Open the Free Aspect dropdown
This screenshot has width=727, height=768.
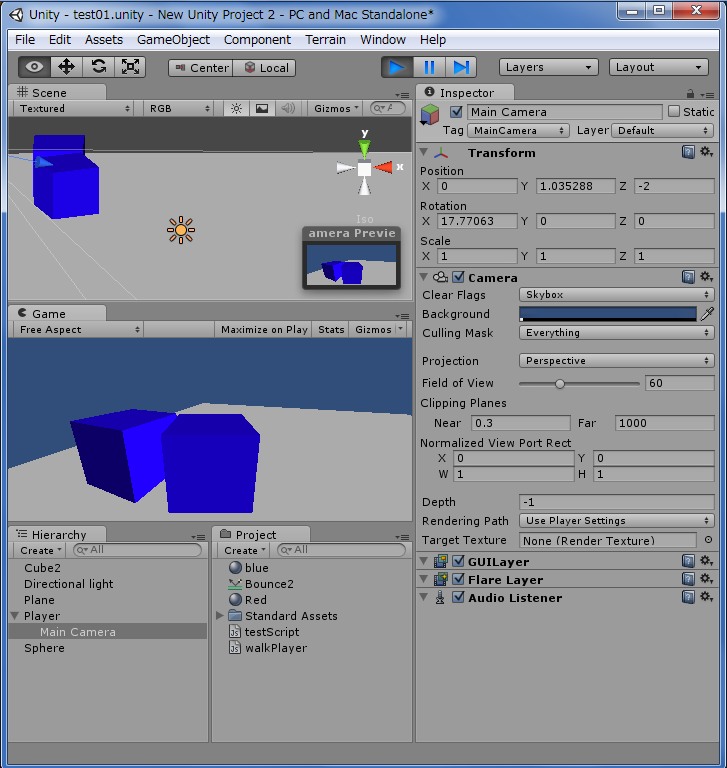[78, 330]
